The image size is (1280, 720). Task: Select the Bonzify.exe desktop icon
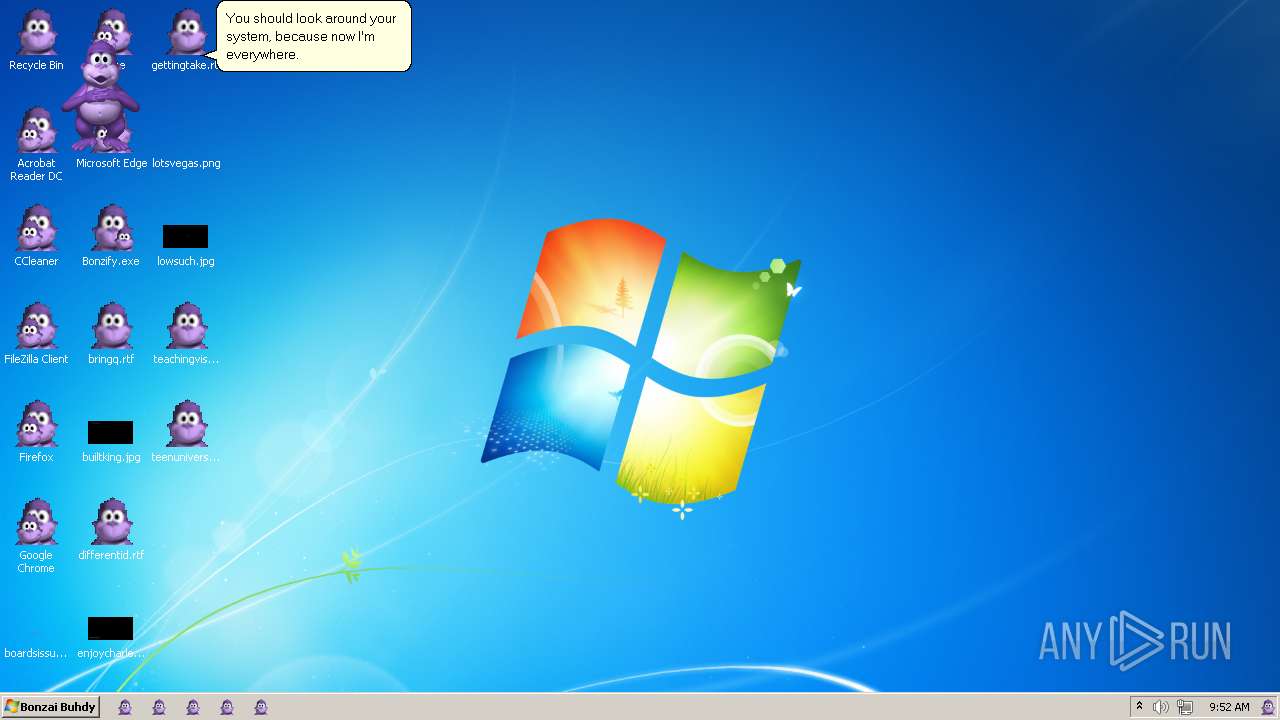coord(111,236)
